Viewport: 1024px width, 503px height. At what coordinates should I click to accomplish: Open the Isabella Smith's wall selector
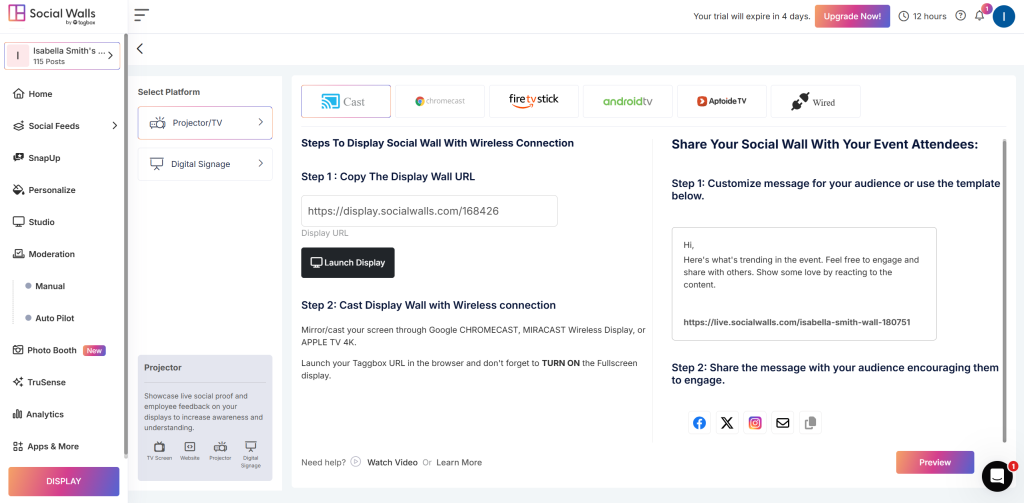[62, 56]
